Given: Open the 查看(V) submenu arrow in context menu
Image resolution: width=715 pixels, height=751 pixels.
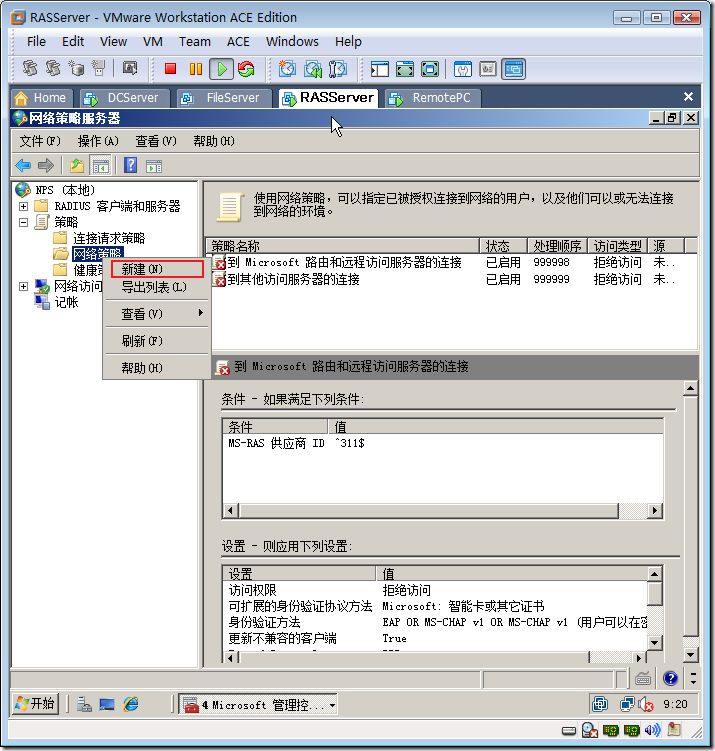Looking at the screenshot, I should [201, 313].
